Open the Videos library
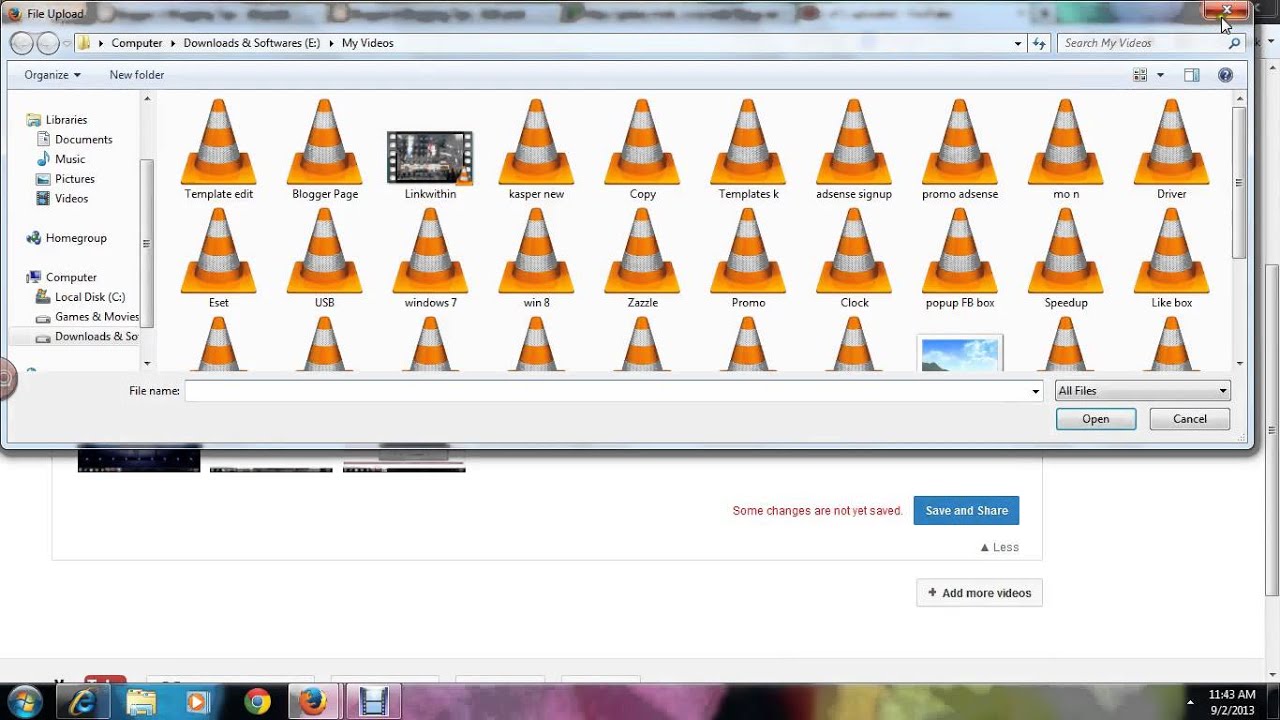This screenshot has width=1280, height=720. tap(71, 199)
